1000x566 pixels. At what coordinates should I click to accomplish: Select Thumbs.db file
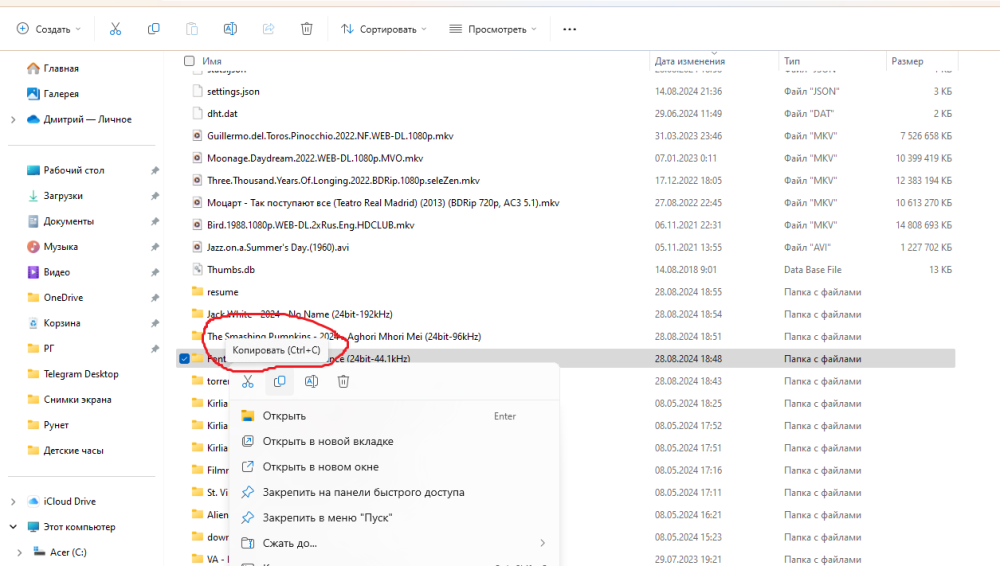(231, 270)
